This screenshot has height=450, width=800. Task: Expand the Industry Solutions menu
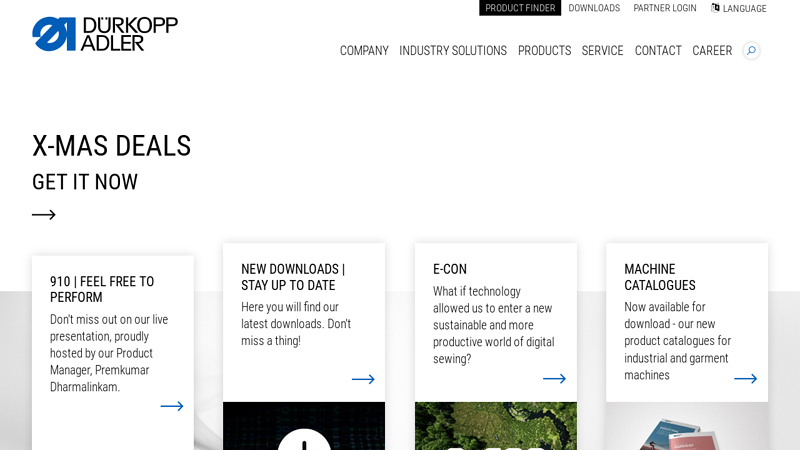[x=453, y=51]
